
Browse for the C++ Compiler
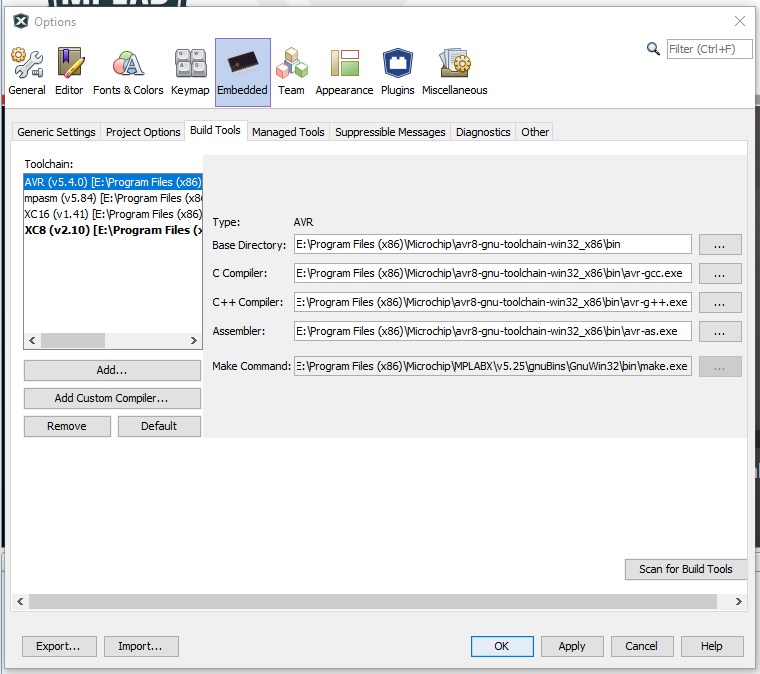tap(720, 303)
